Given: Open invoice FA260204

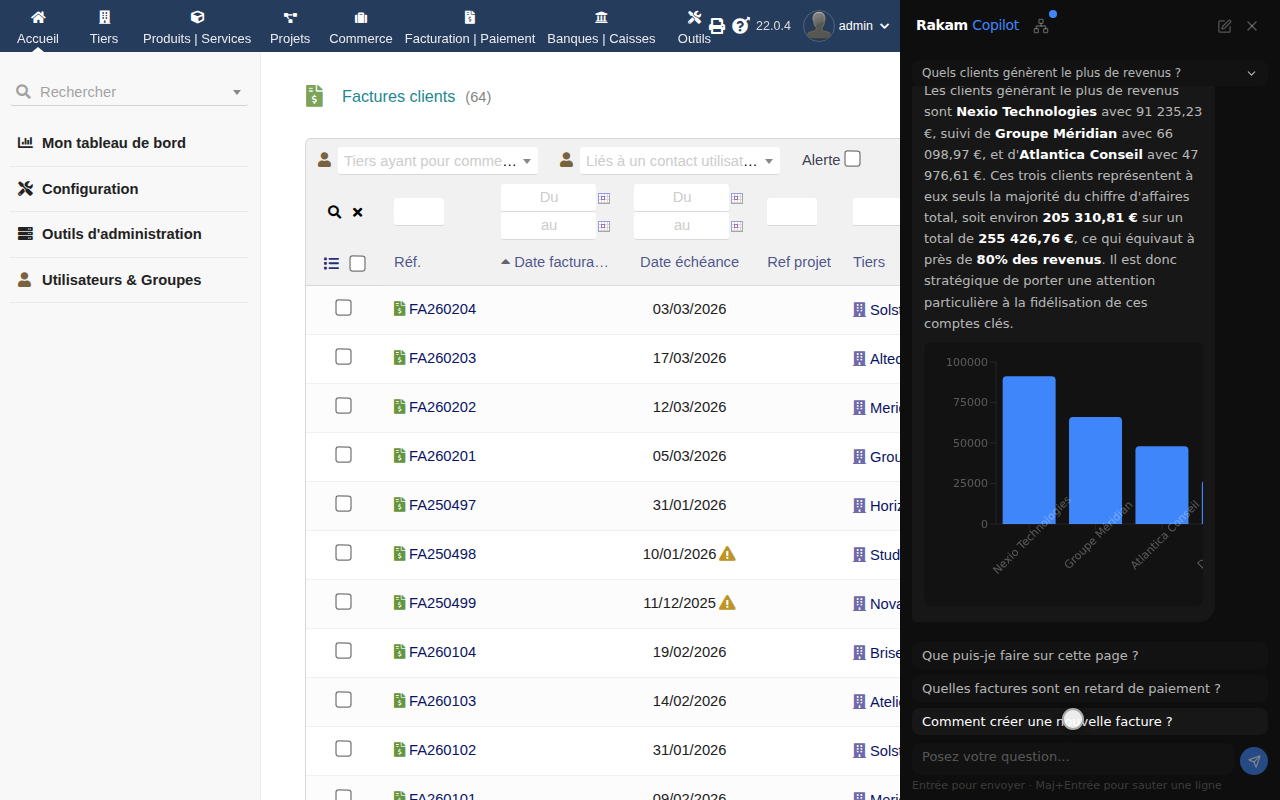Looking at the screenshot, I should [x=442, y=309].
